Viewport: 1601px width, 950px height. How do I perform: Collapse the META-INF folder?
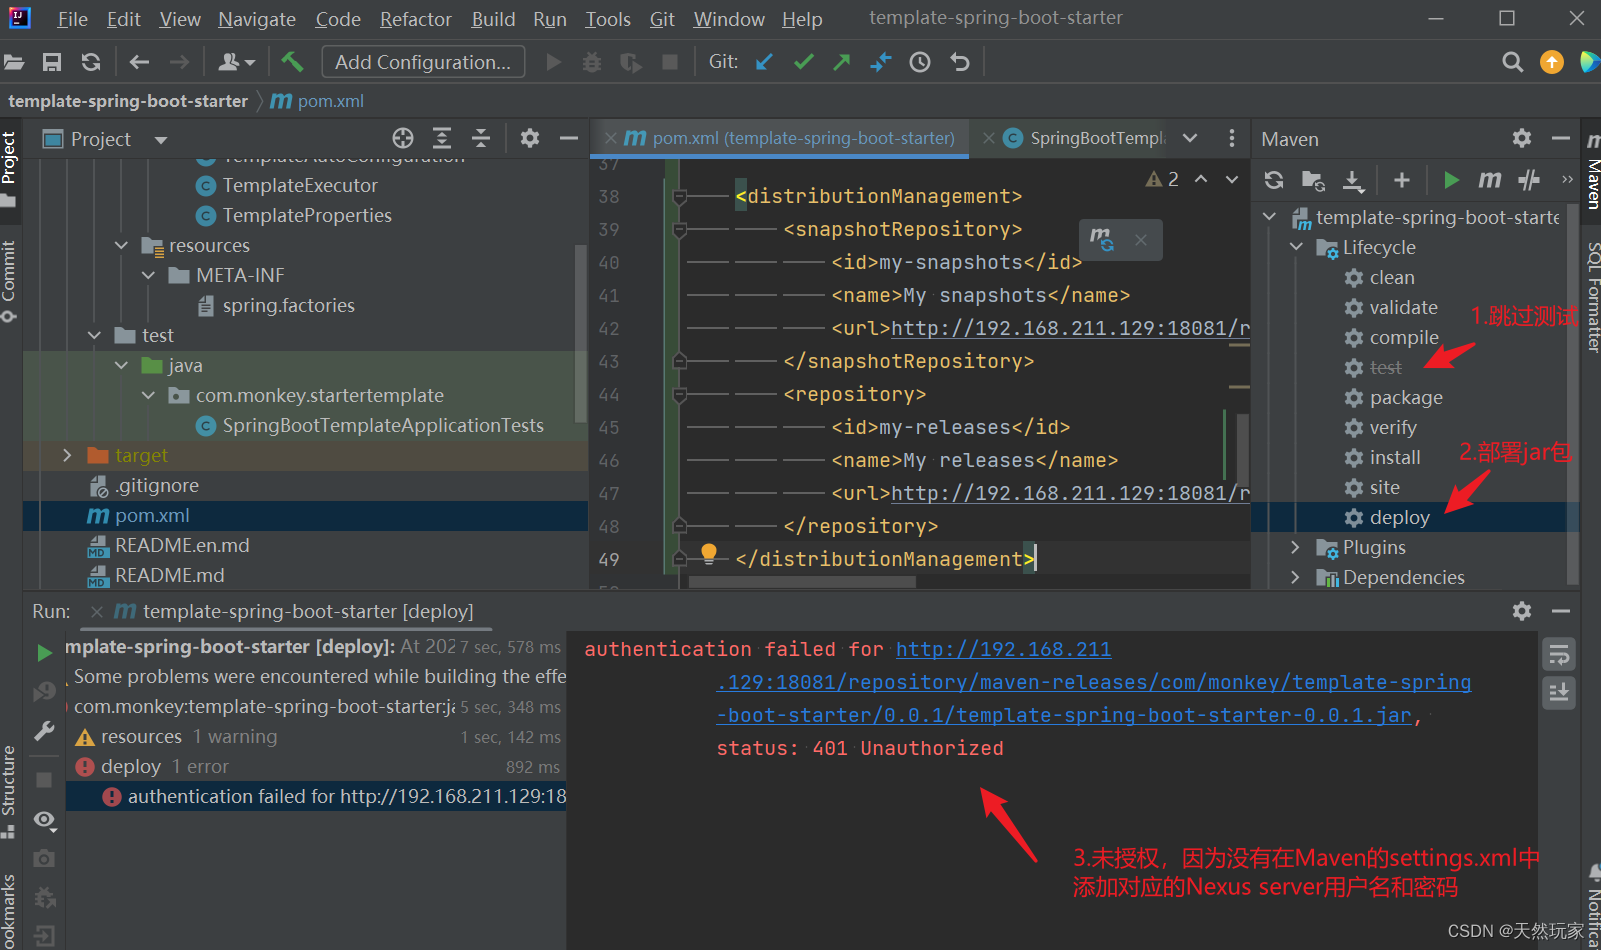(x=149, y=275)
